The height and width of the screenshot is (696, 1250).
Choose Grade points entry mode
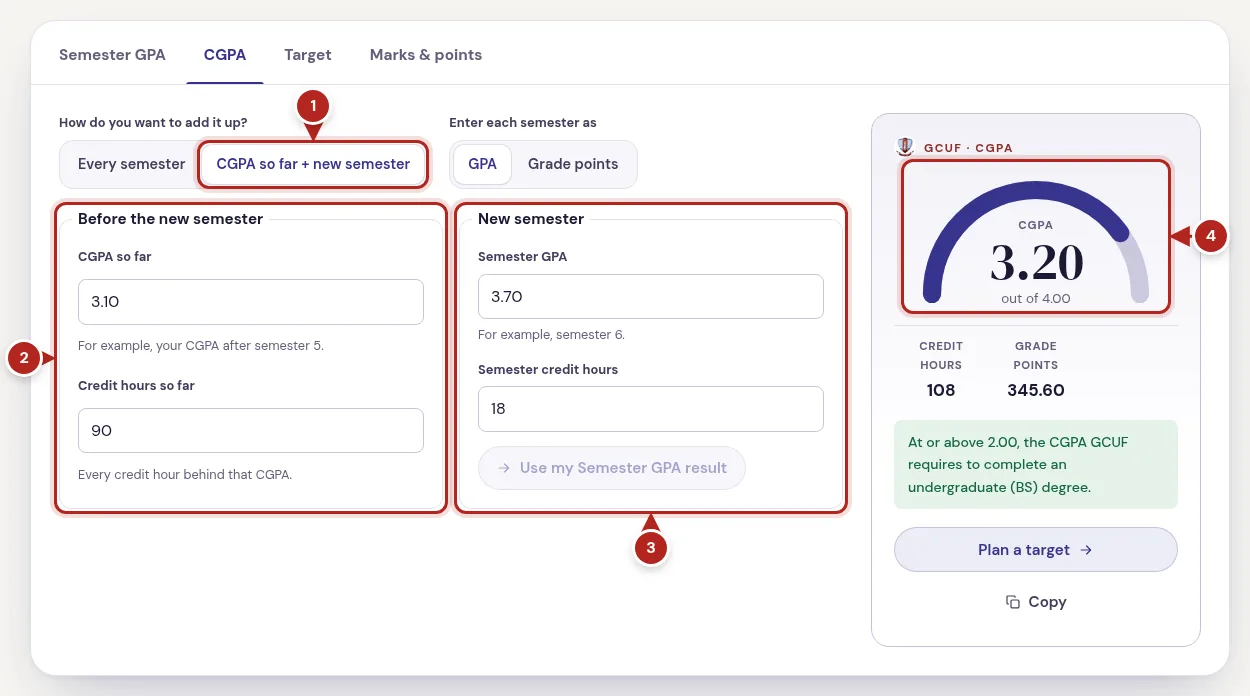[573, 164]
